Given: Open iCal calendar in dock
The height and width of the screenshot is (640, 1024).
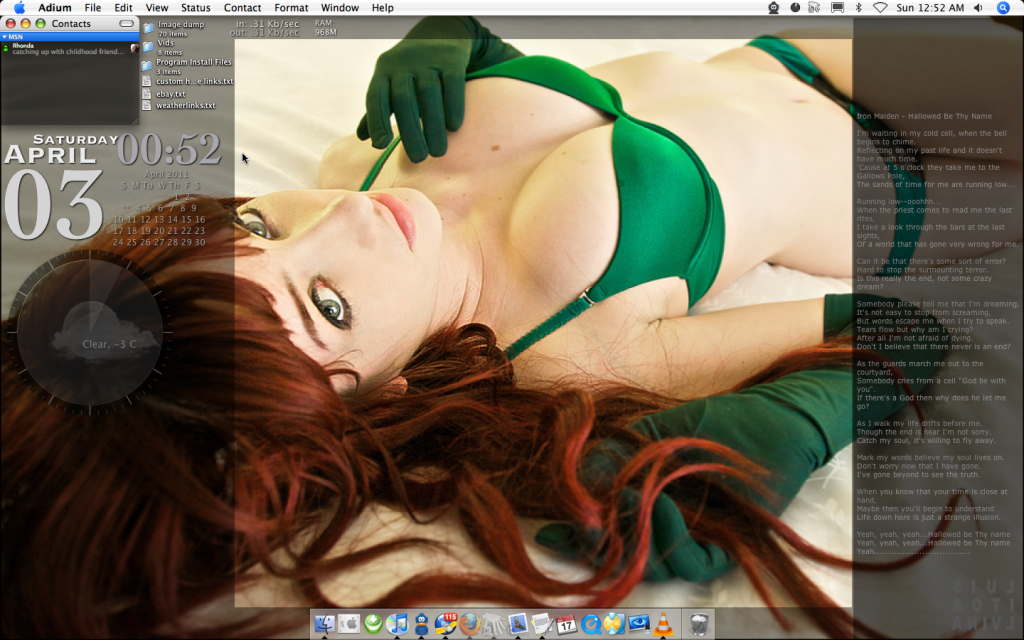Looking at the screenshot, I should point(566,624).
